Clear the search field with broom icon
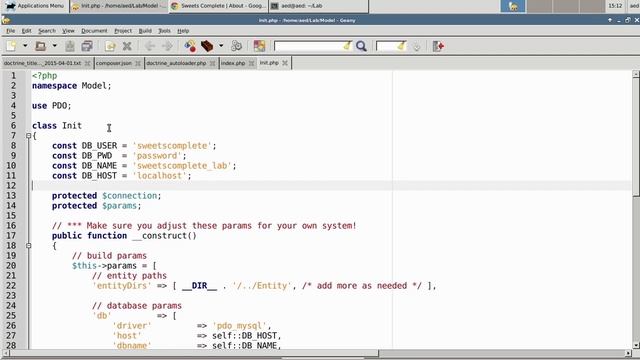The height and width of the screenshot is (360, 640). (347, 46)
